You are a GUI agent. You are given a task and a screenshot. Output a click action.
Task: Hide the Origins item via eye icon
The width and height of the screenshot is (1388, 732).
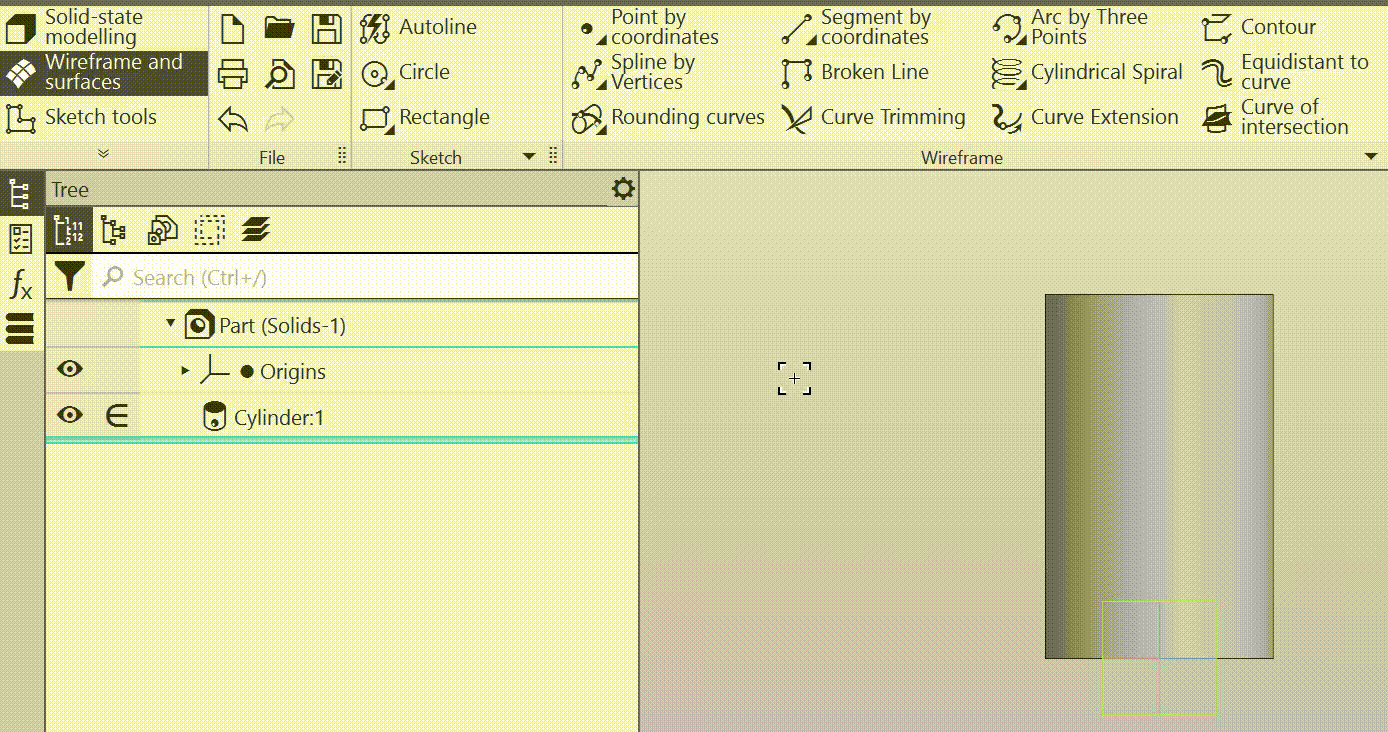[69, 370]
